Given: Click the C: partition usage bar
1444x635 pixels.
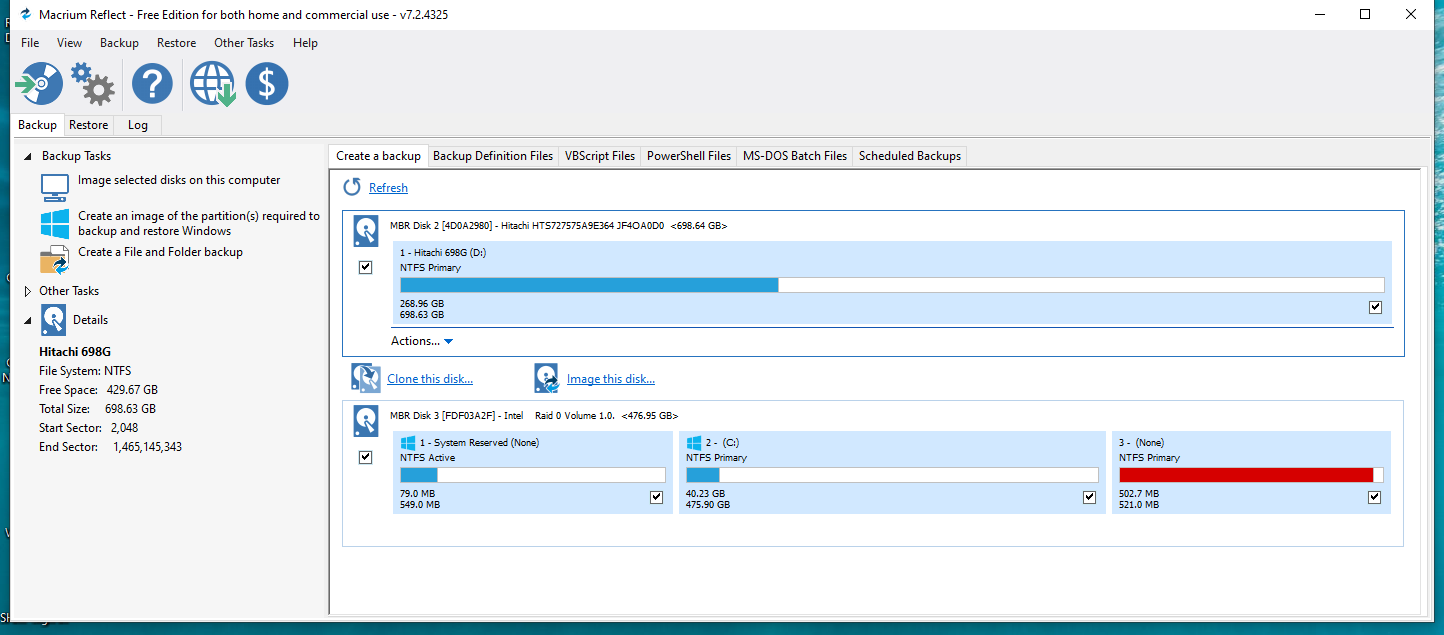Looking at the screenshot, I should tap(891, 475).
